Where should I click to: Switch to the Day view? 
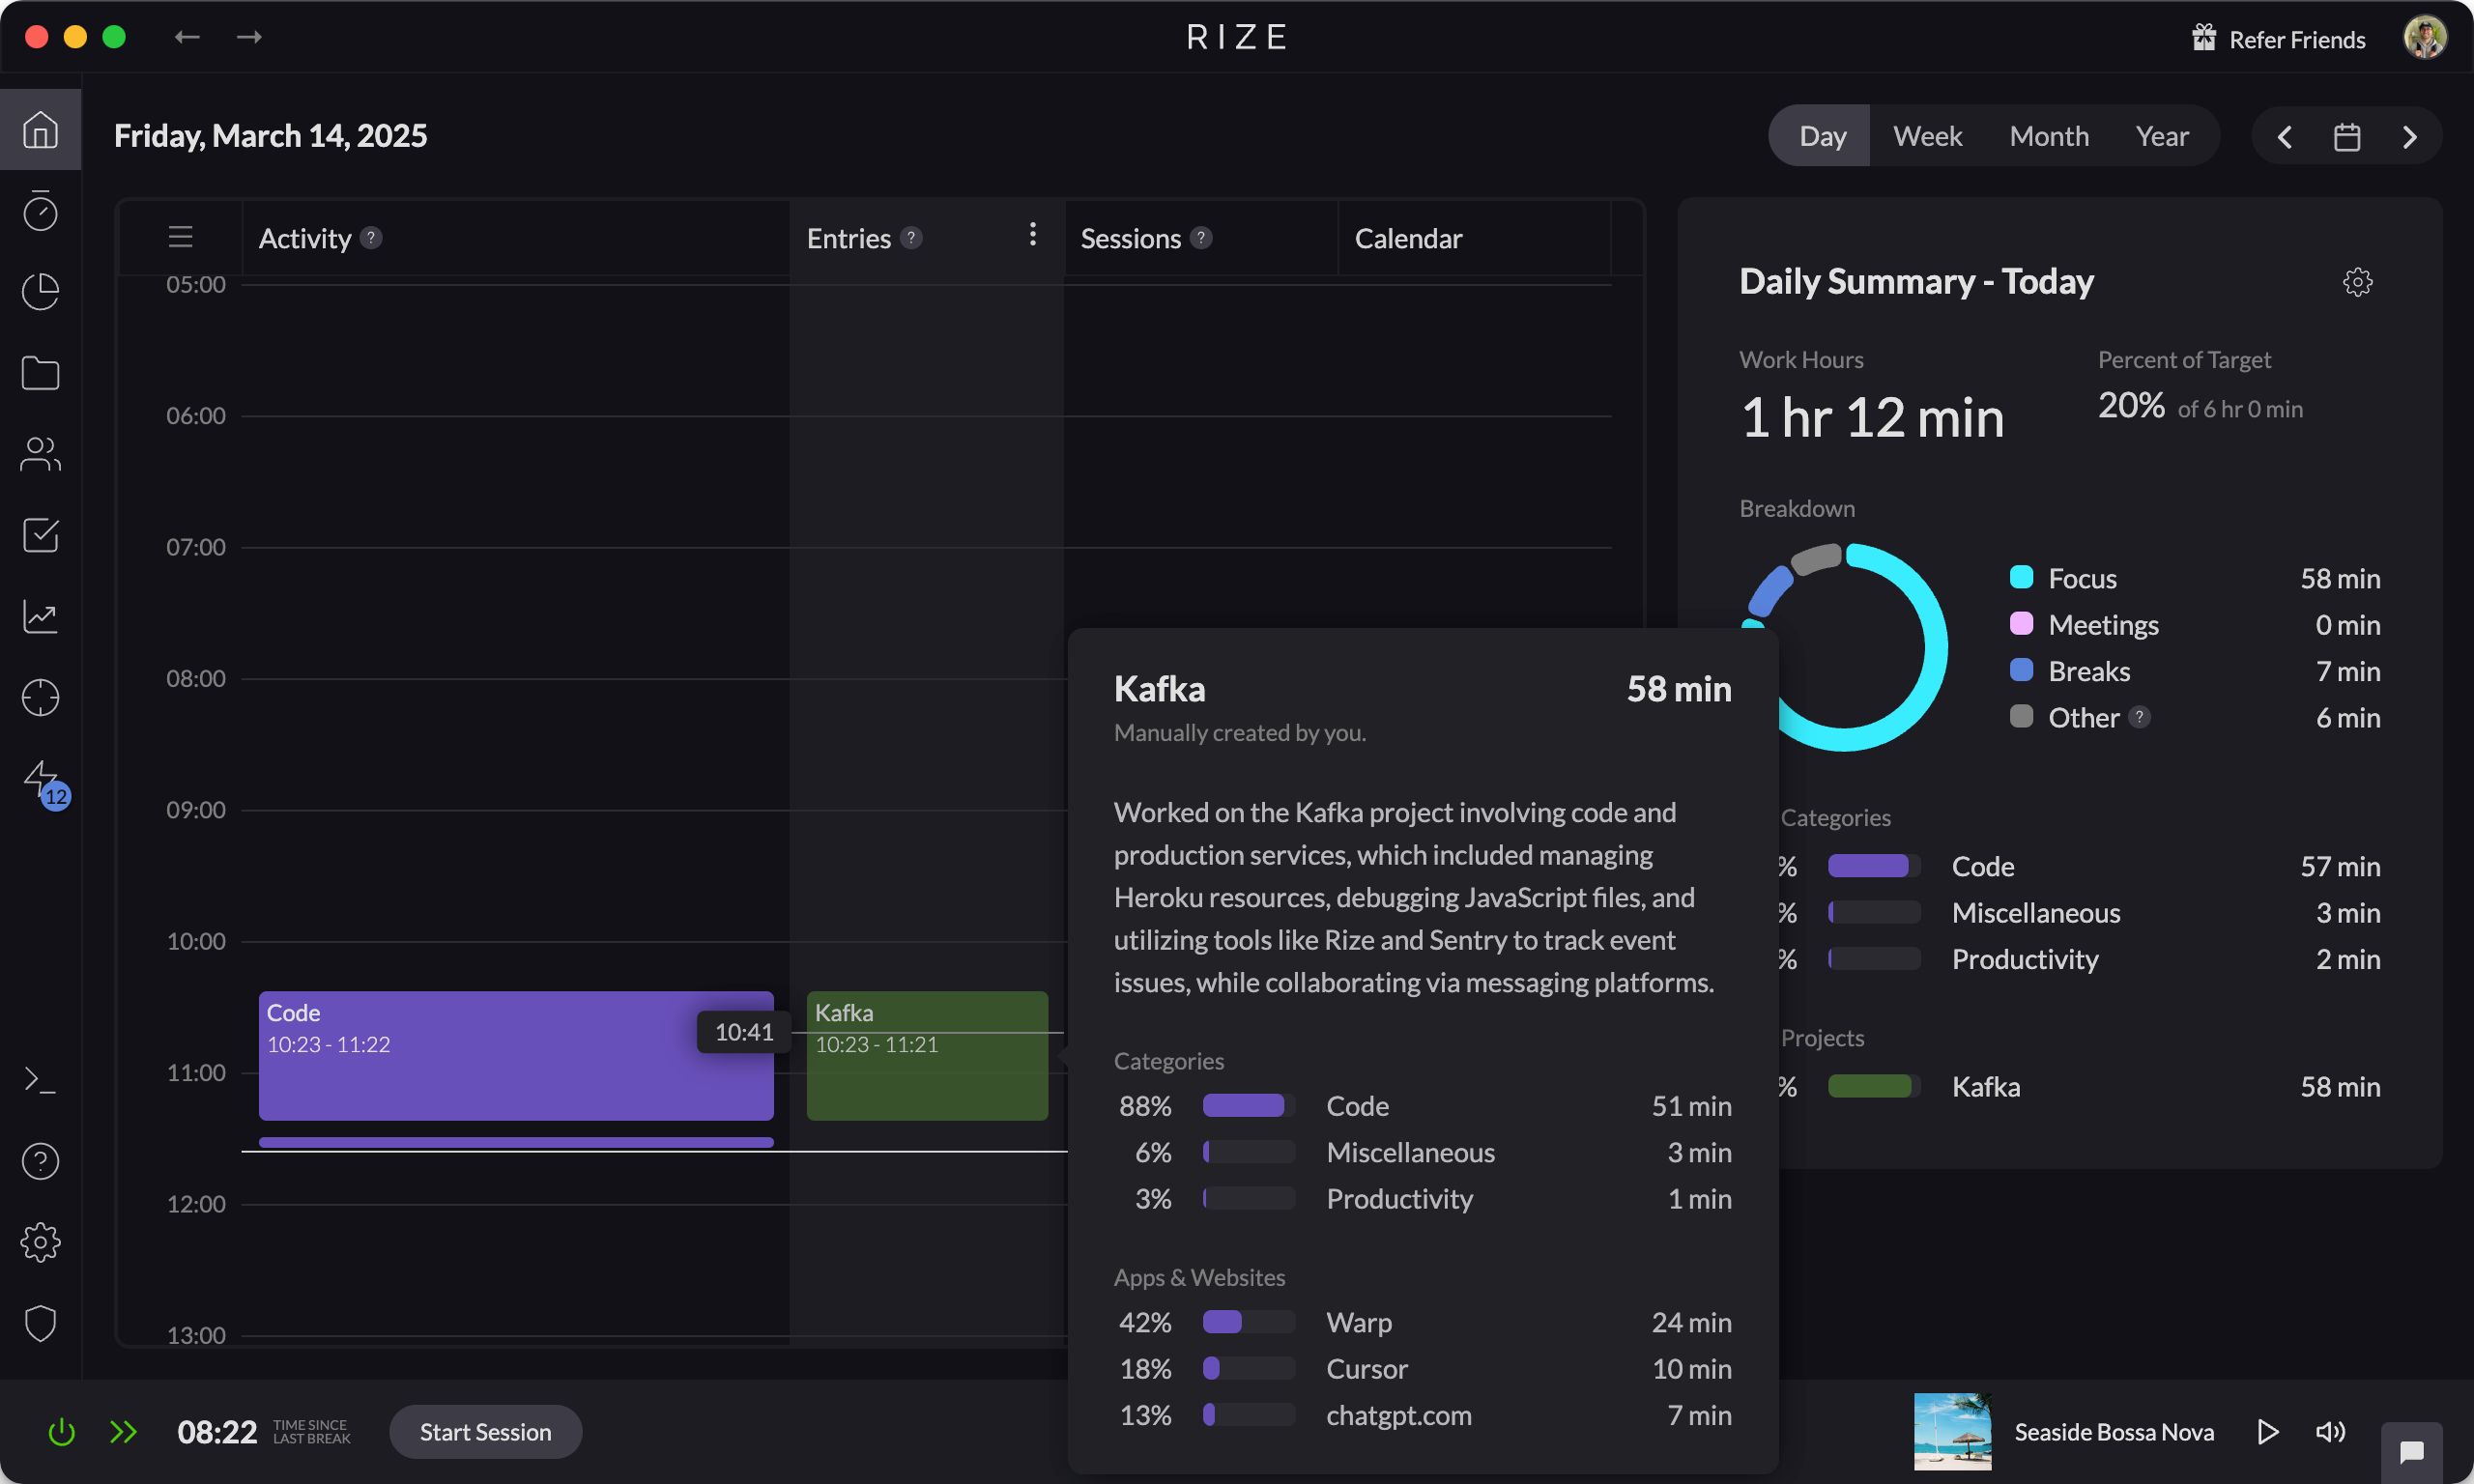pyautogui.click(x=1822, y=136)
